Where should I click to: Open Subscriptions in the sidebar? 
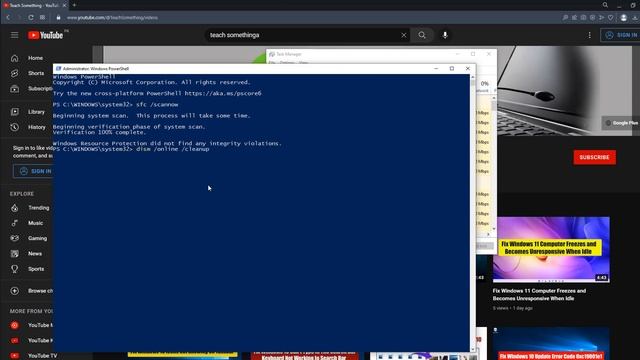pos(31,89)
